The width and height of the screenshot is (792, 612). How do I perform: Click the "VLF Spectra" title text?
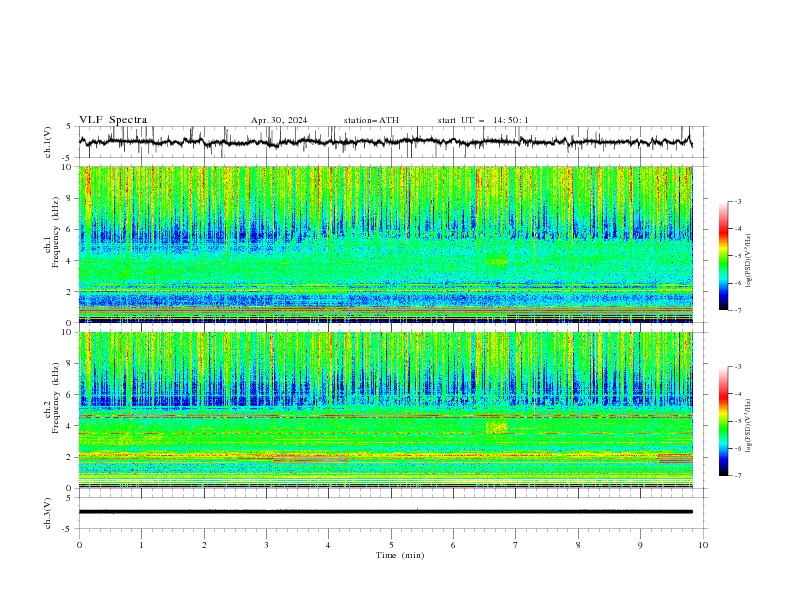(x=113, y=120)
